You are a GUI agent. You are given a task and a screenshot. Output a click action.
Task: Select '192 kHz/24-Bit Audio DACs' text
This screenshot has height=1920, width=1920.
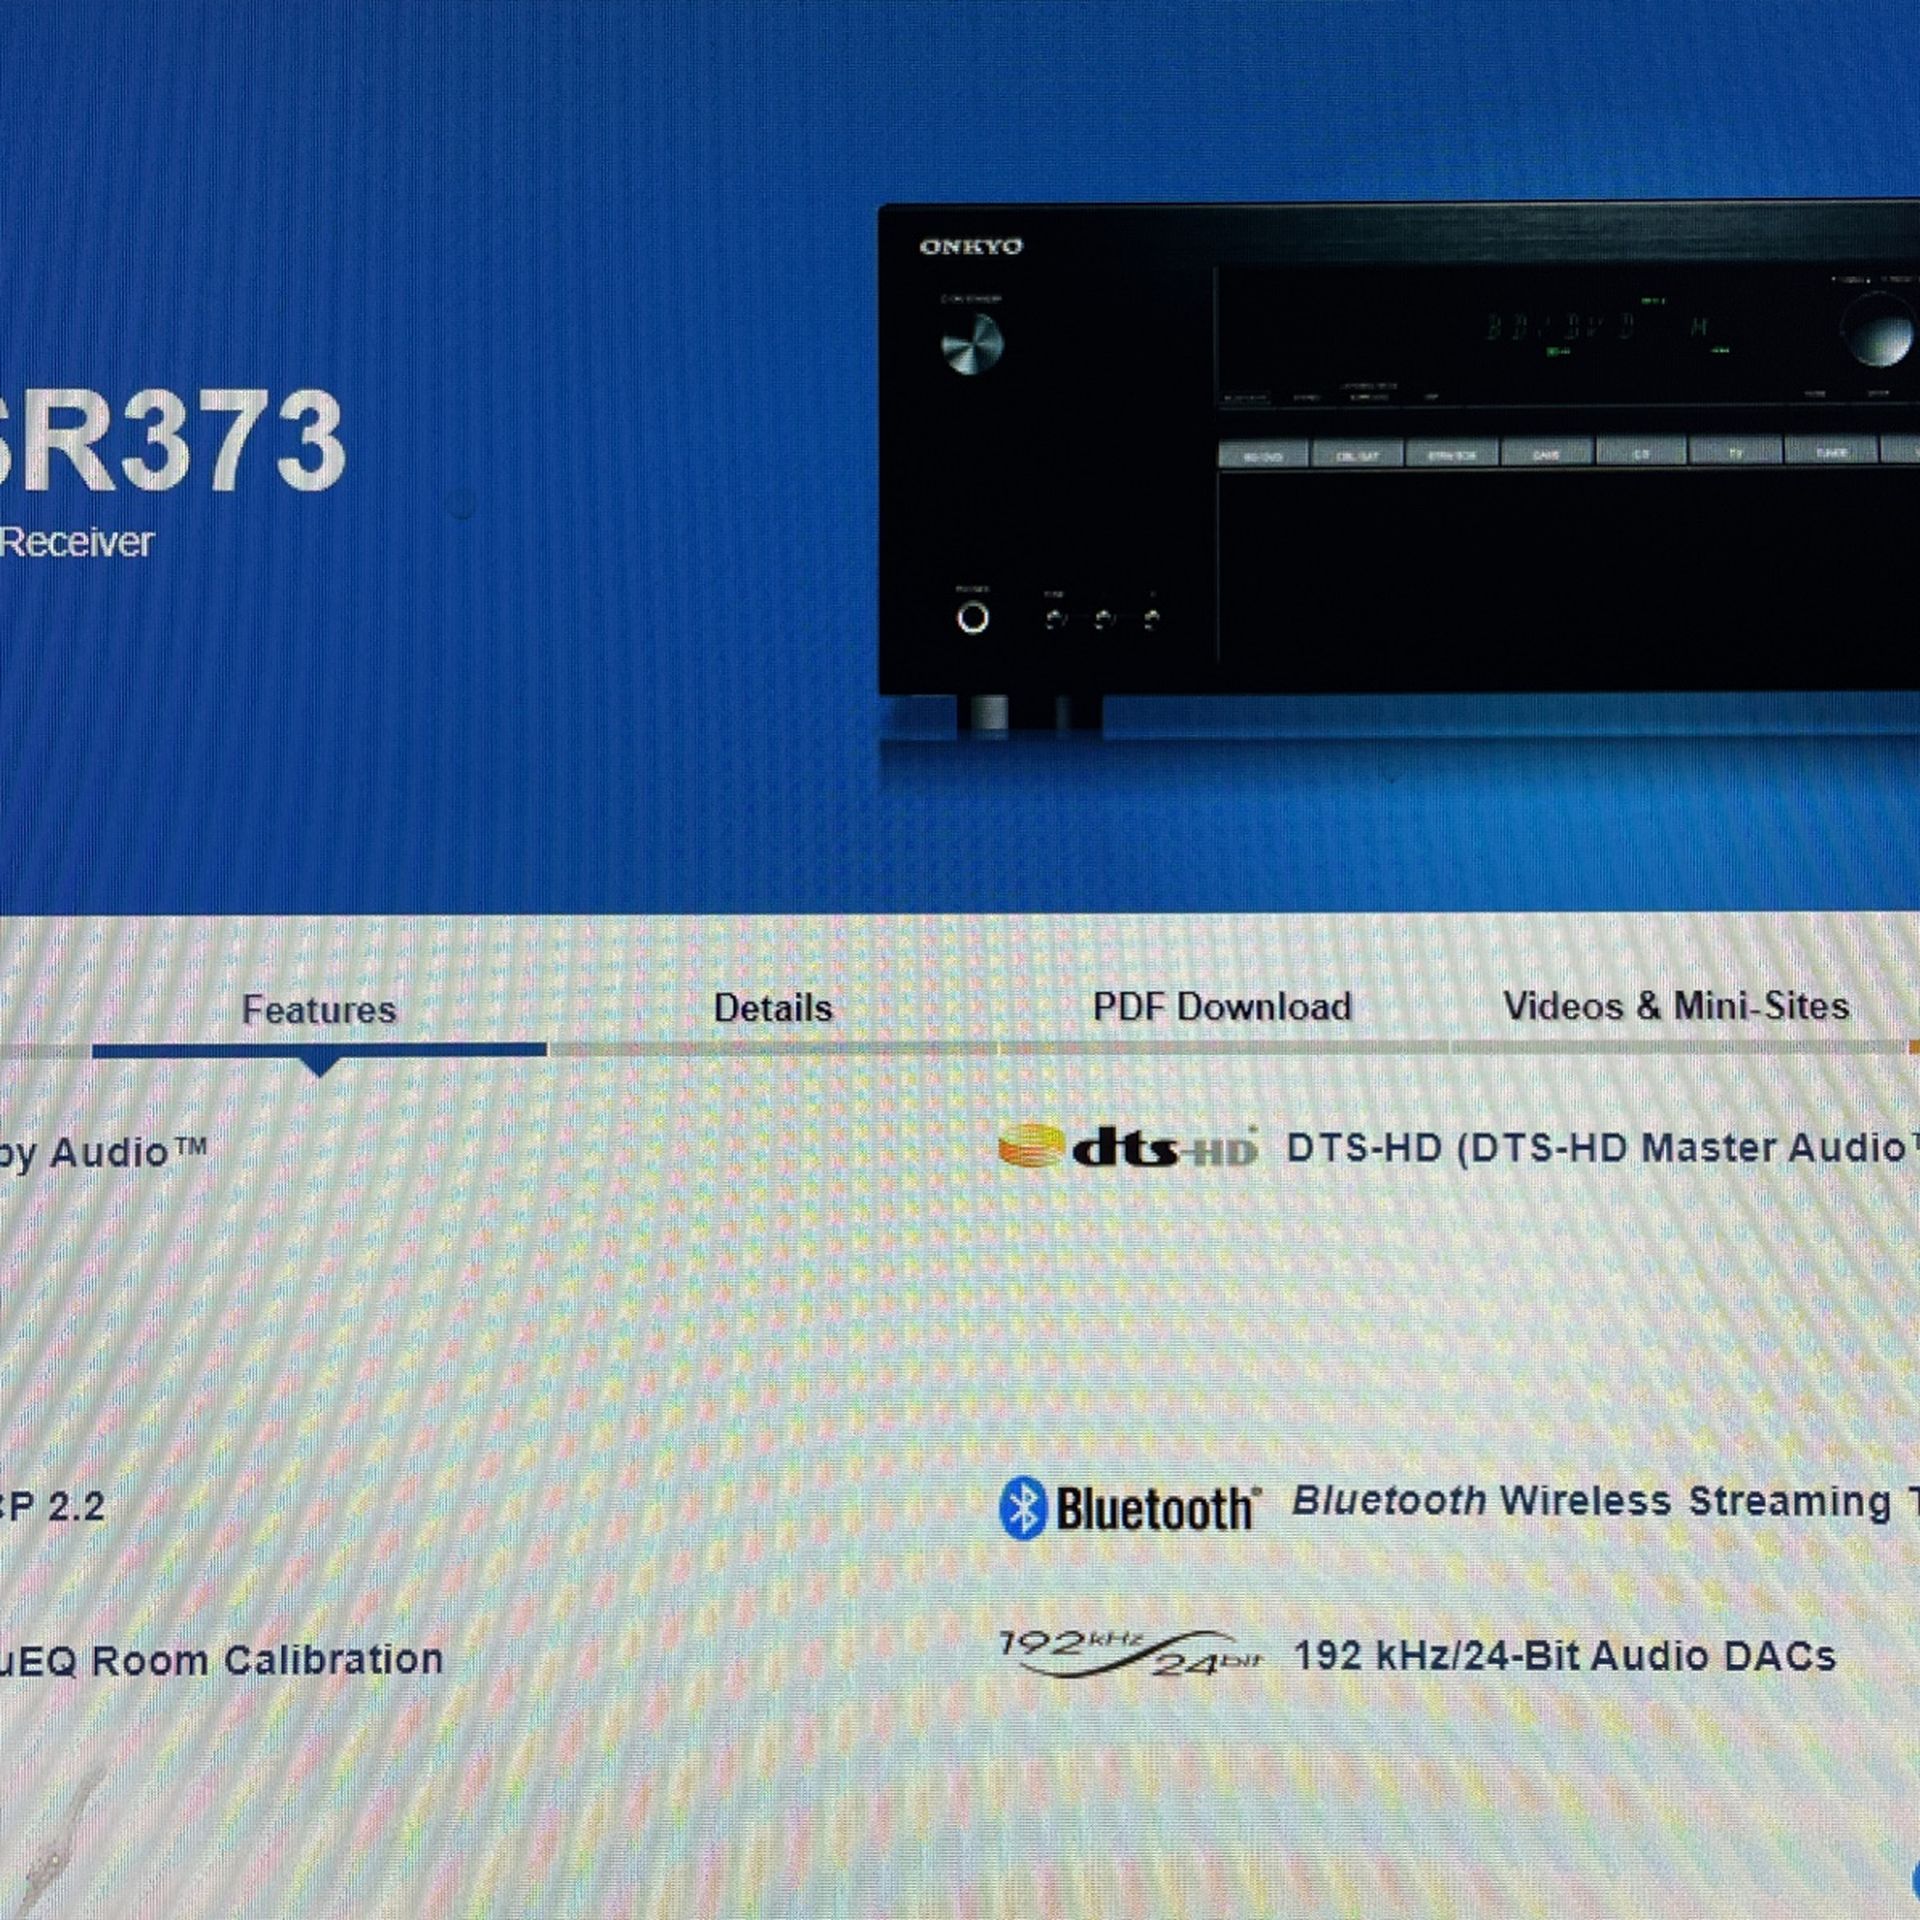(1565, 1656)
